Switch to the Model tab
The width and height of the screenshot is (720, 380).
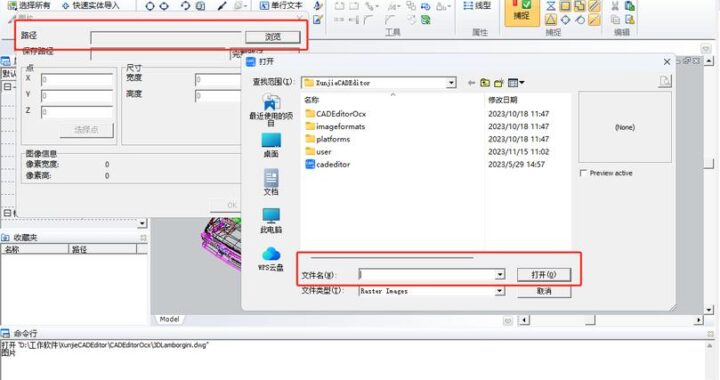(x=169, y=319)
